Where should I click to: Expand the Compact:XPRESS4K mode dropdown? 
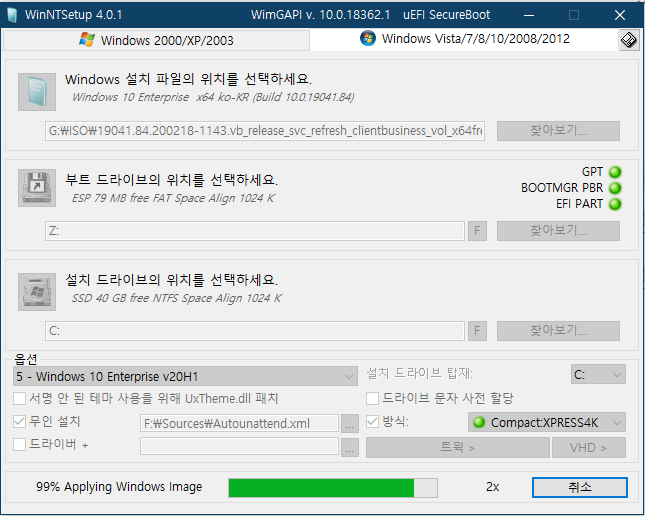point(547,422)
